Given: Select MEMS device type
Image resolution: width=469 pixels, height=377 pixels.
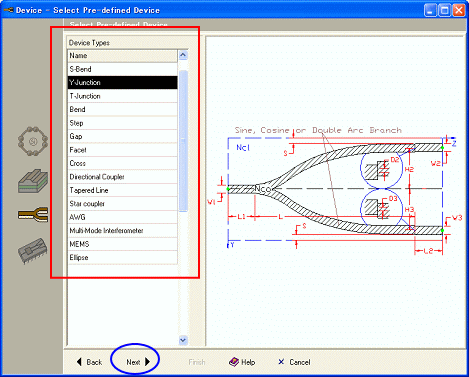Looking at the screenshot, I should click(122, 244).
